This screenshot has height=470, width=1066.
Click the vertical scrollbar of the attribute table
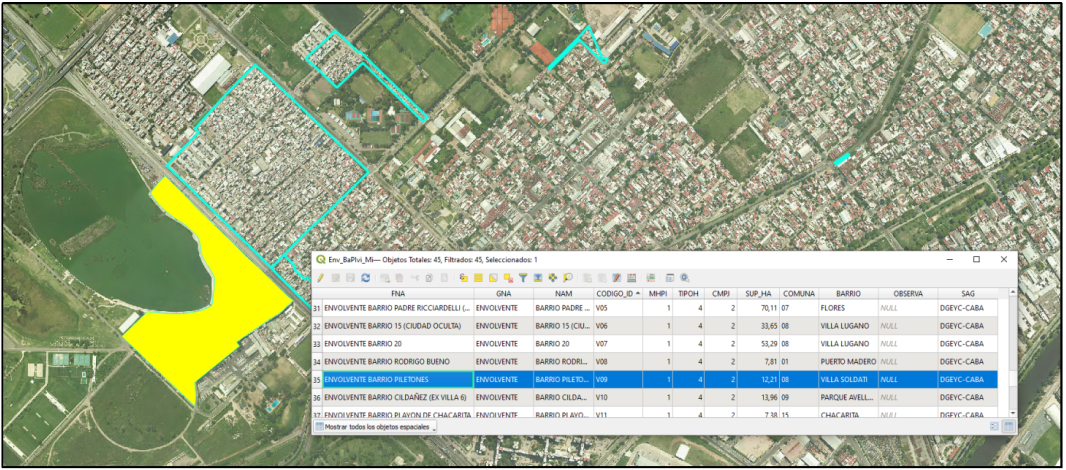click(x=1013, y=352)
